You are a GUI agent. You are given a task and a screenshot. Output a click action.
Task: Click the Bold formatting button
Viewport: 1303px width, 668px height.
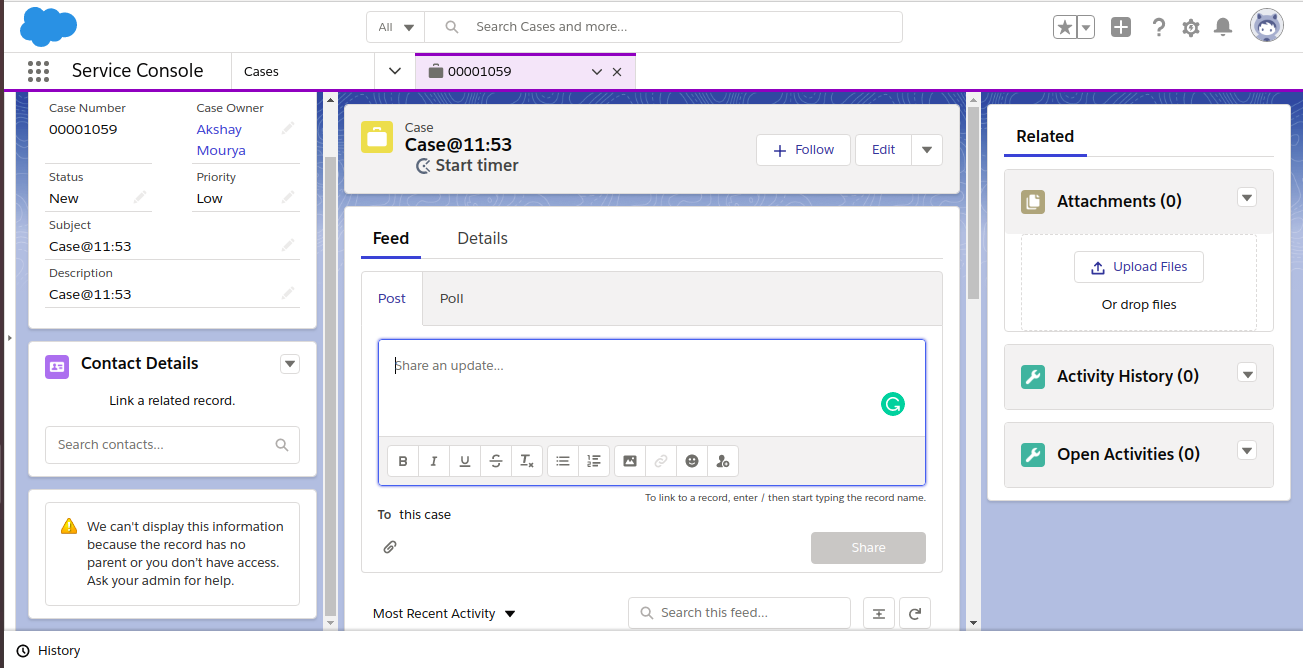tap(403, 461)
